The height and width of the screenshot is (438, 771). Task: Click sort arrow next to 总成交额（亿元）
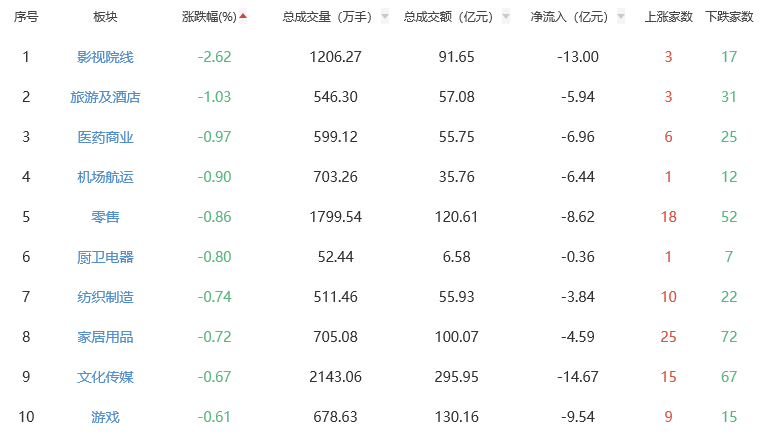coord(506,17)
